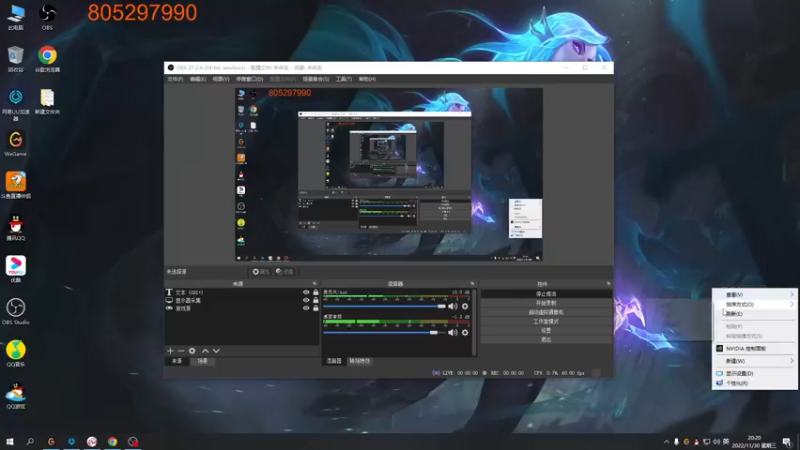Image resolution: width=800 pixels, height=450 pixels.
Task: Mute the 桌面音频 speaker icon
Action: click(453, 332)
